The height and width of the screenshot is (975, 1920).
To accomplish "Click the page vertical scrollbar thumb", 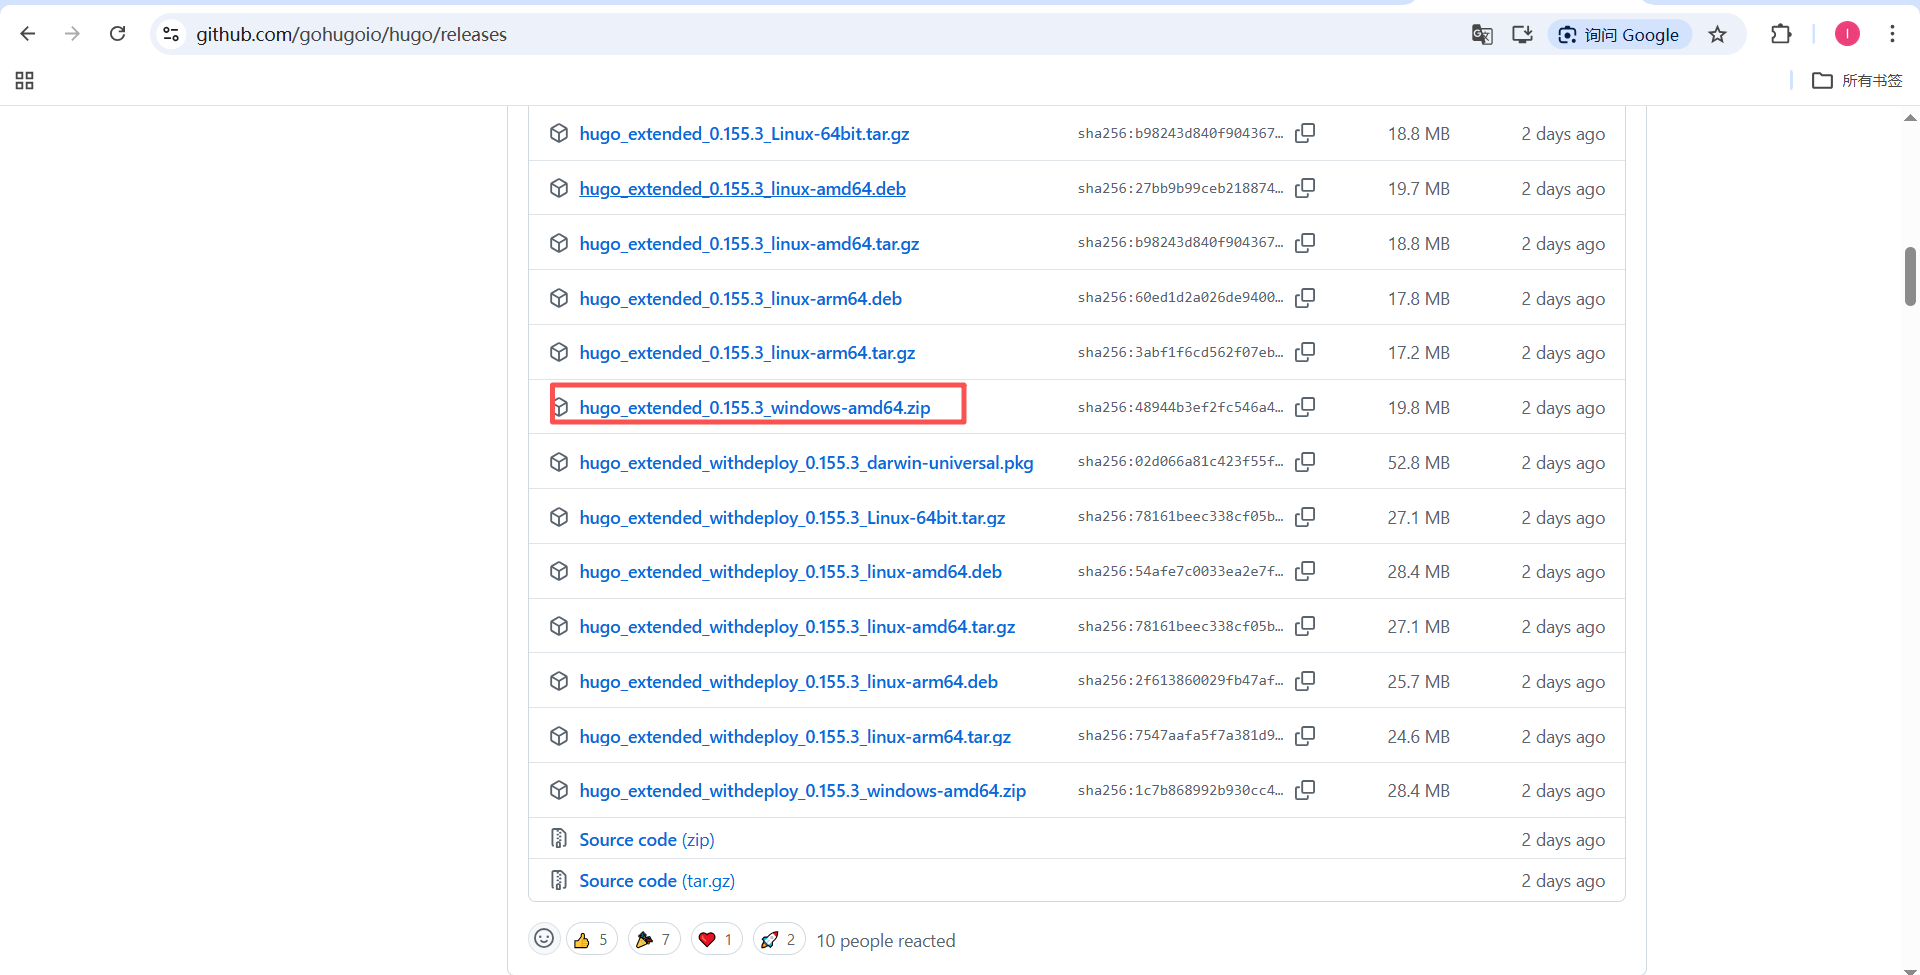I will pos(1910,276).
